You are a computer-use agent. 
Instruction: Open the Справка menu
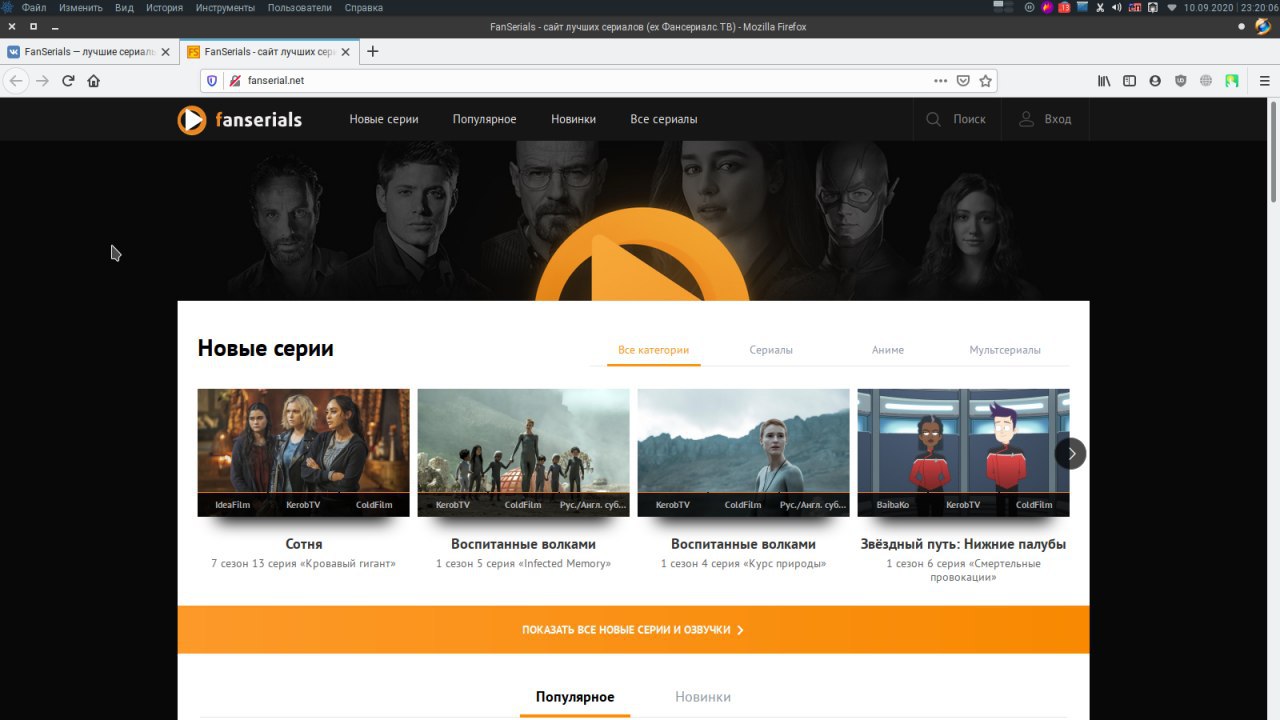[363, 7]
